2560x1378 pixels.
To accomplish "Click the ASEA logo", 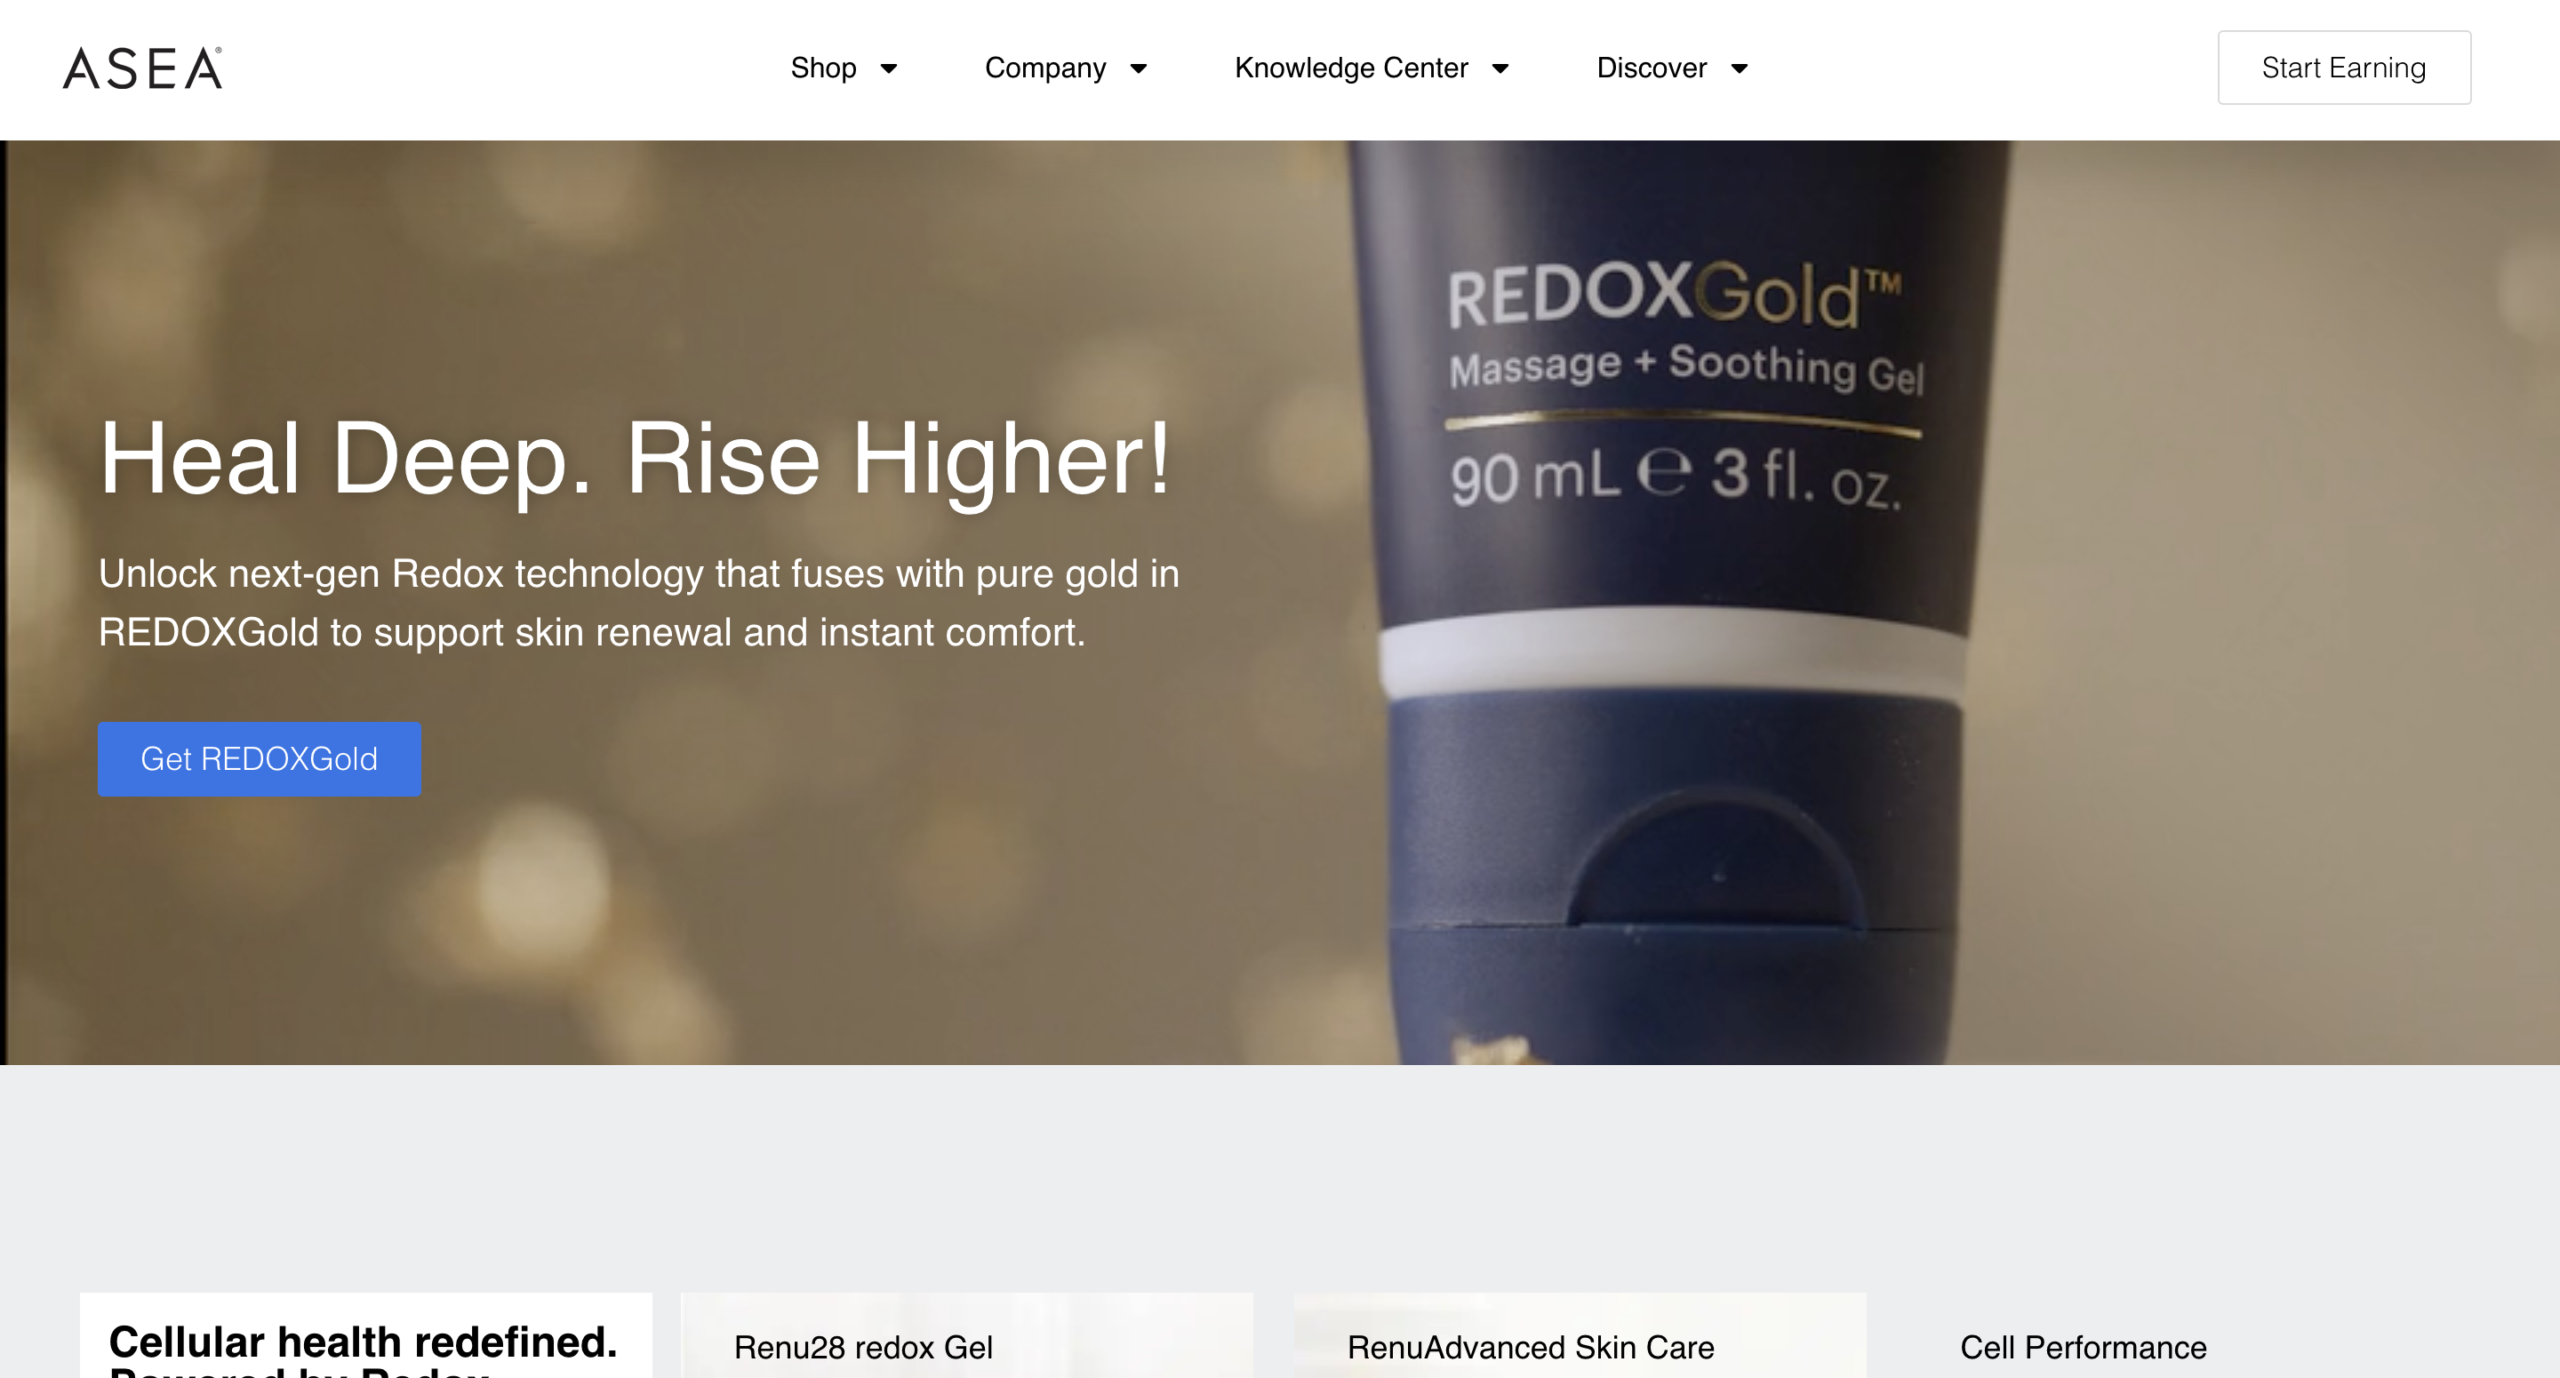I will coord(143,68).
